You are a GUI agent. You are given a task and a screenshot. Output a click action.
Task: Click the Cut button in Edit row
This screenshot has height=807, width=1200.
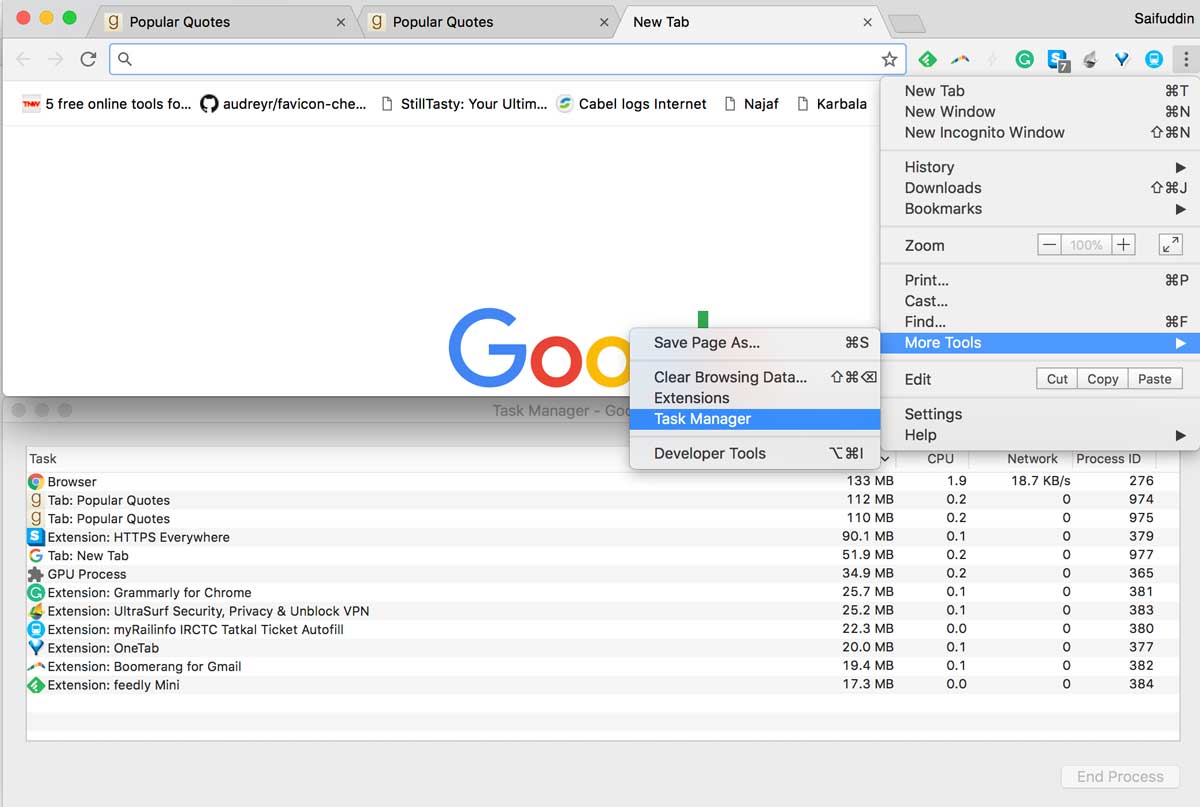tap(1057, 379)
